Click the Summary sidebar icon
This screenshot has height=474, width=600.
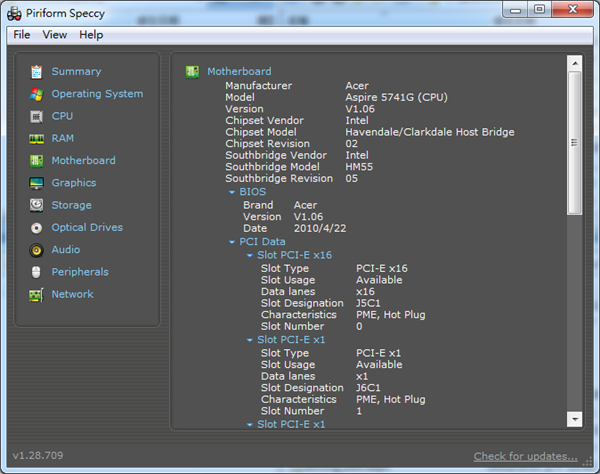(x=37, y=72)
